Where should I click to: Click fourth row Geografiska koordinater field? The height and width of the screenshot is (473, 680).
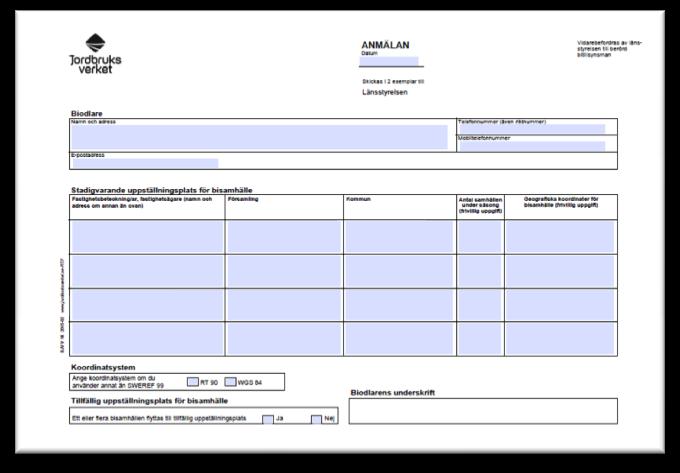pyautogui.click(x=560, y=339)
